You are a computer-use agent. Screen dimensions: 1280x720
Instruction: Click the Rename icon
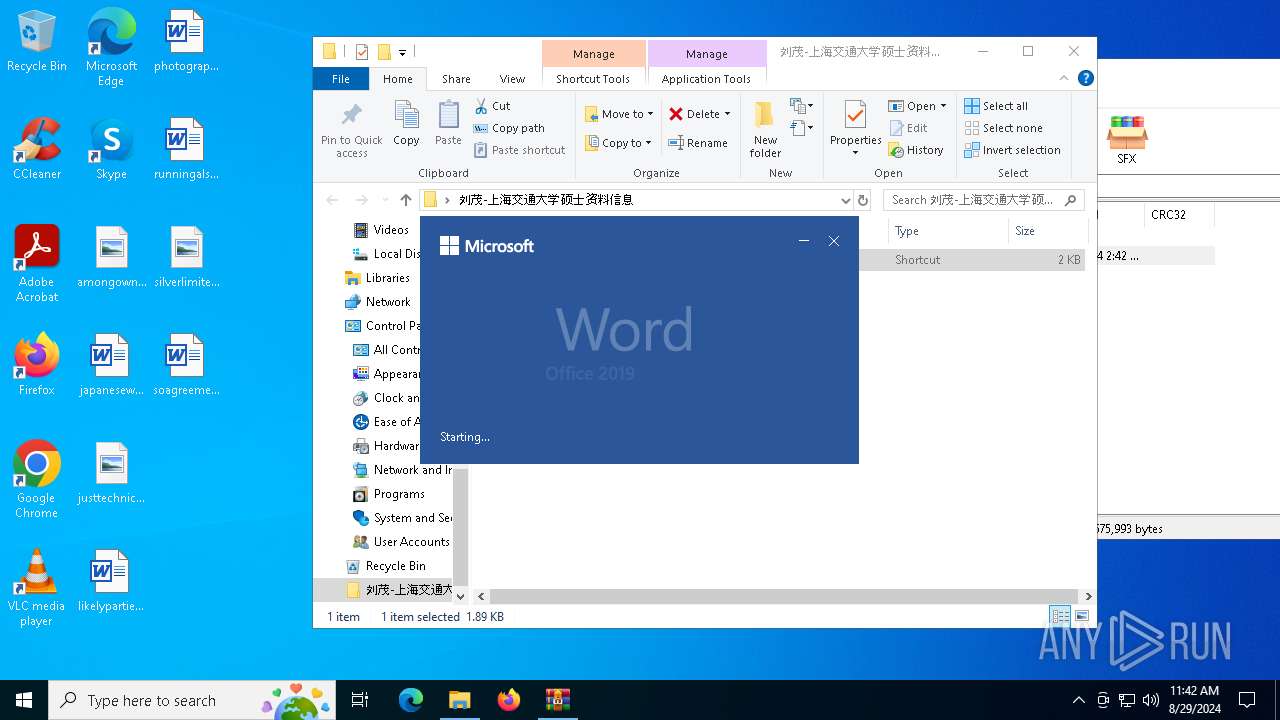[x=676, y=143]
